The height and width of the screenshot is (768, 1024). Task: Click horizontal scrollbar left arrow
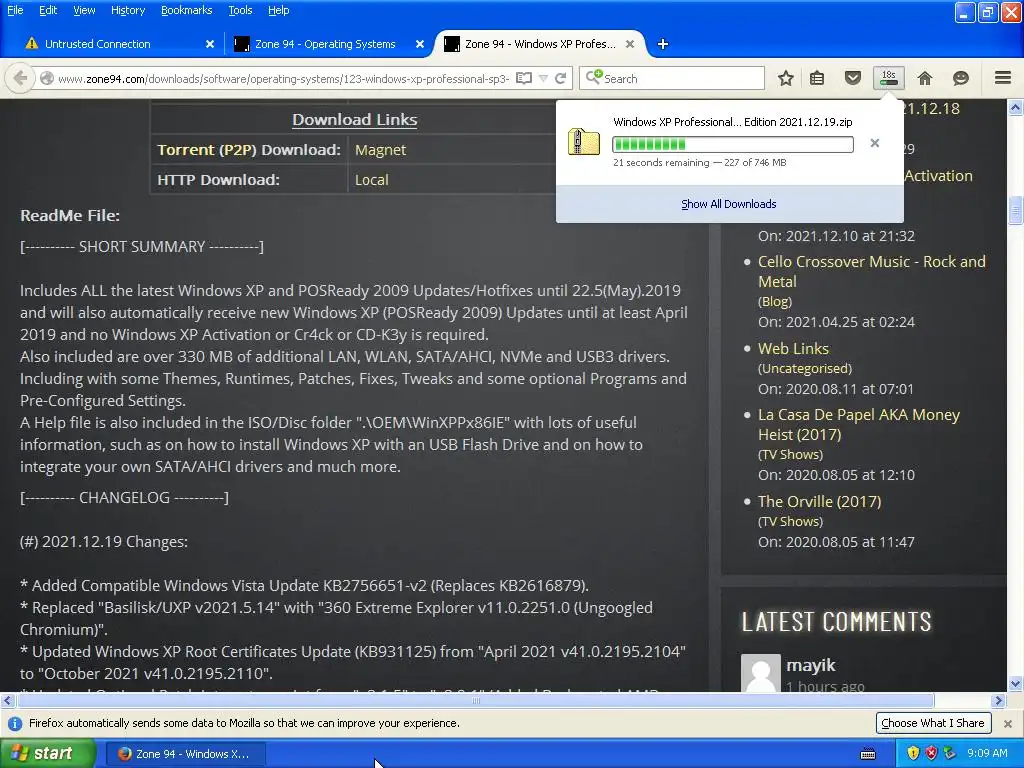point(7,701)
